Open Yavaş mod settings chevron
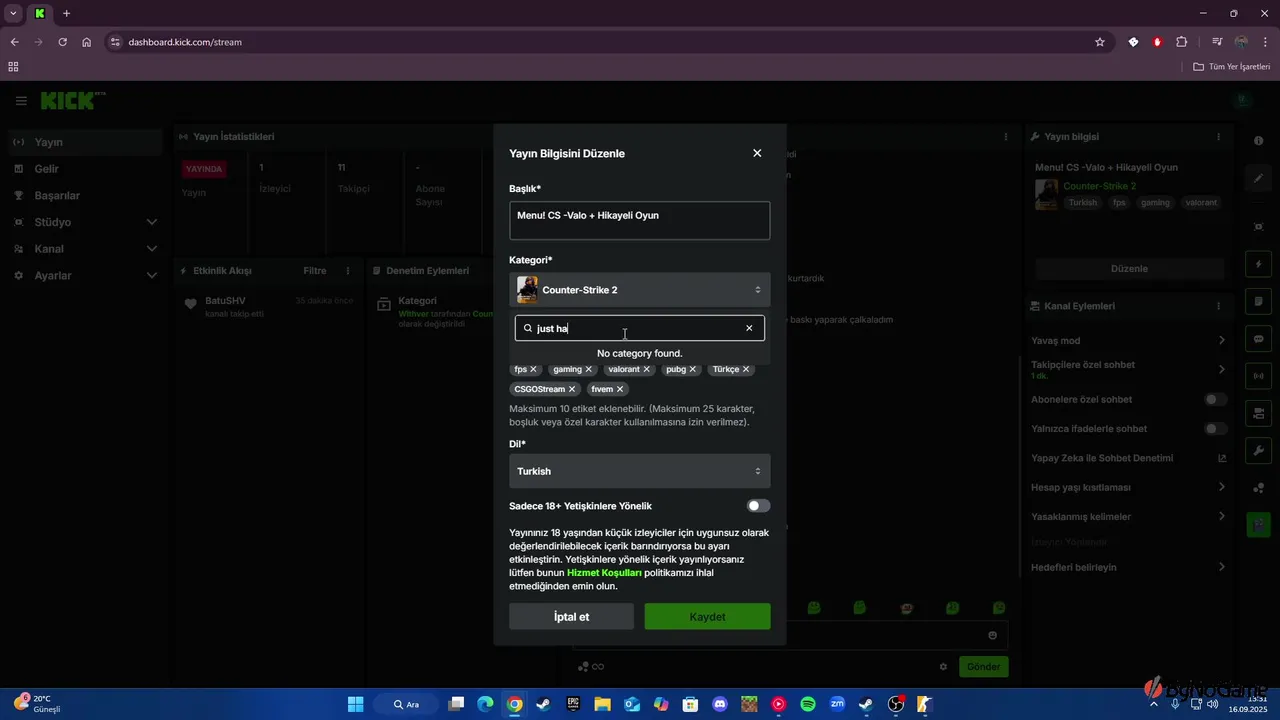 click(x=1222, y=341)
